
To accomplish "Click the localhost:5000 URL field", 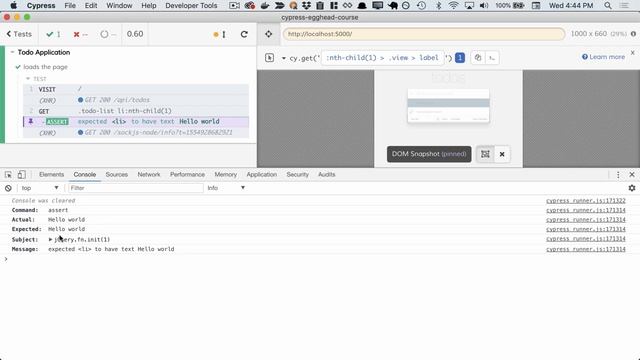I will (424, 34).
